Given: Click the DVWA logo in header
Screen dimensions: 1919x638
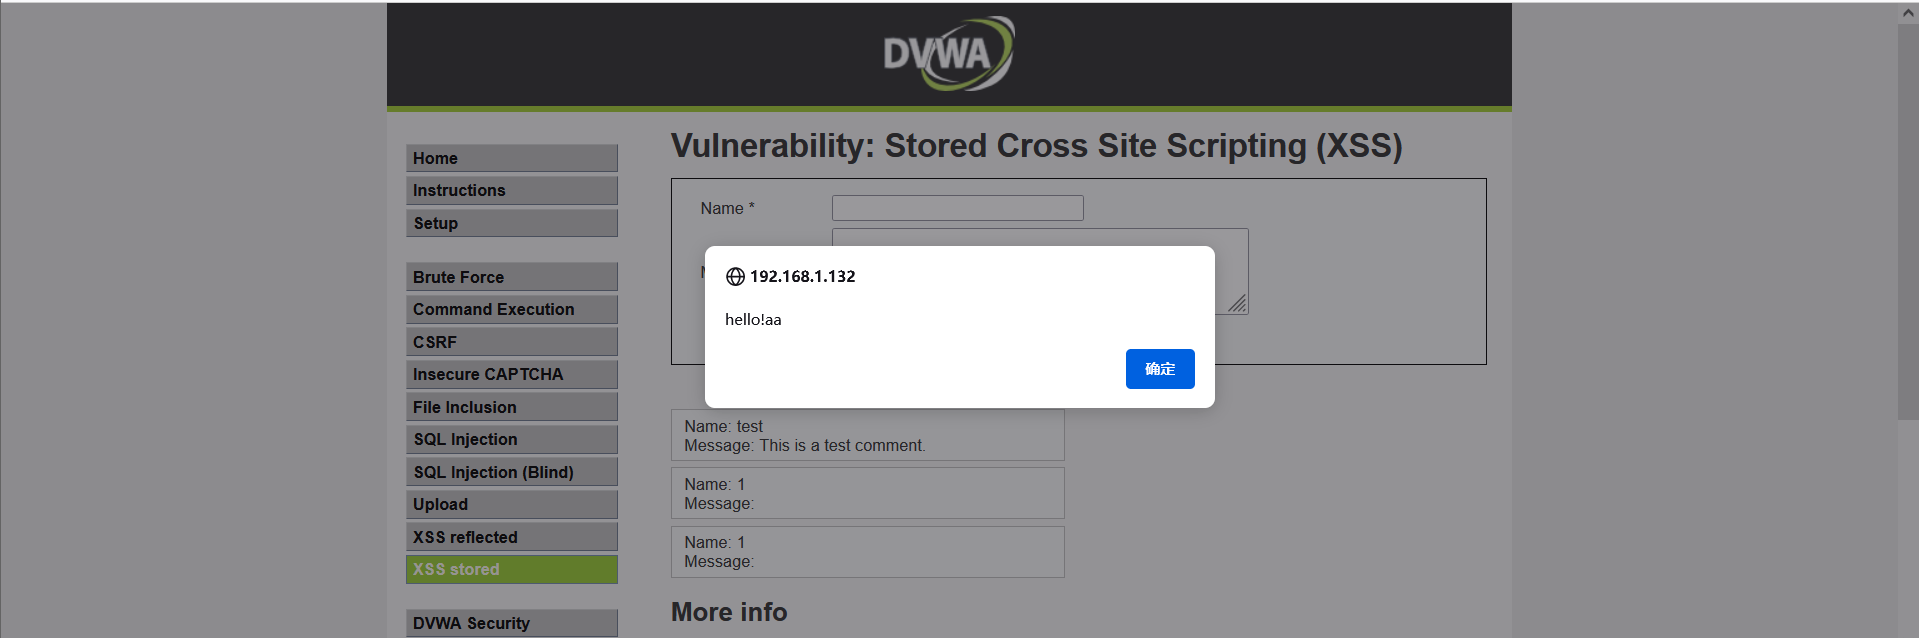Looking at the screenshot, I should coord(948,53).
